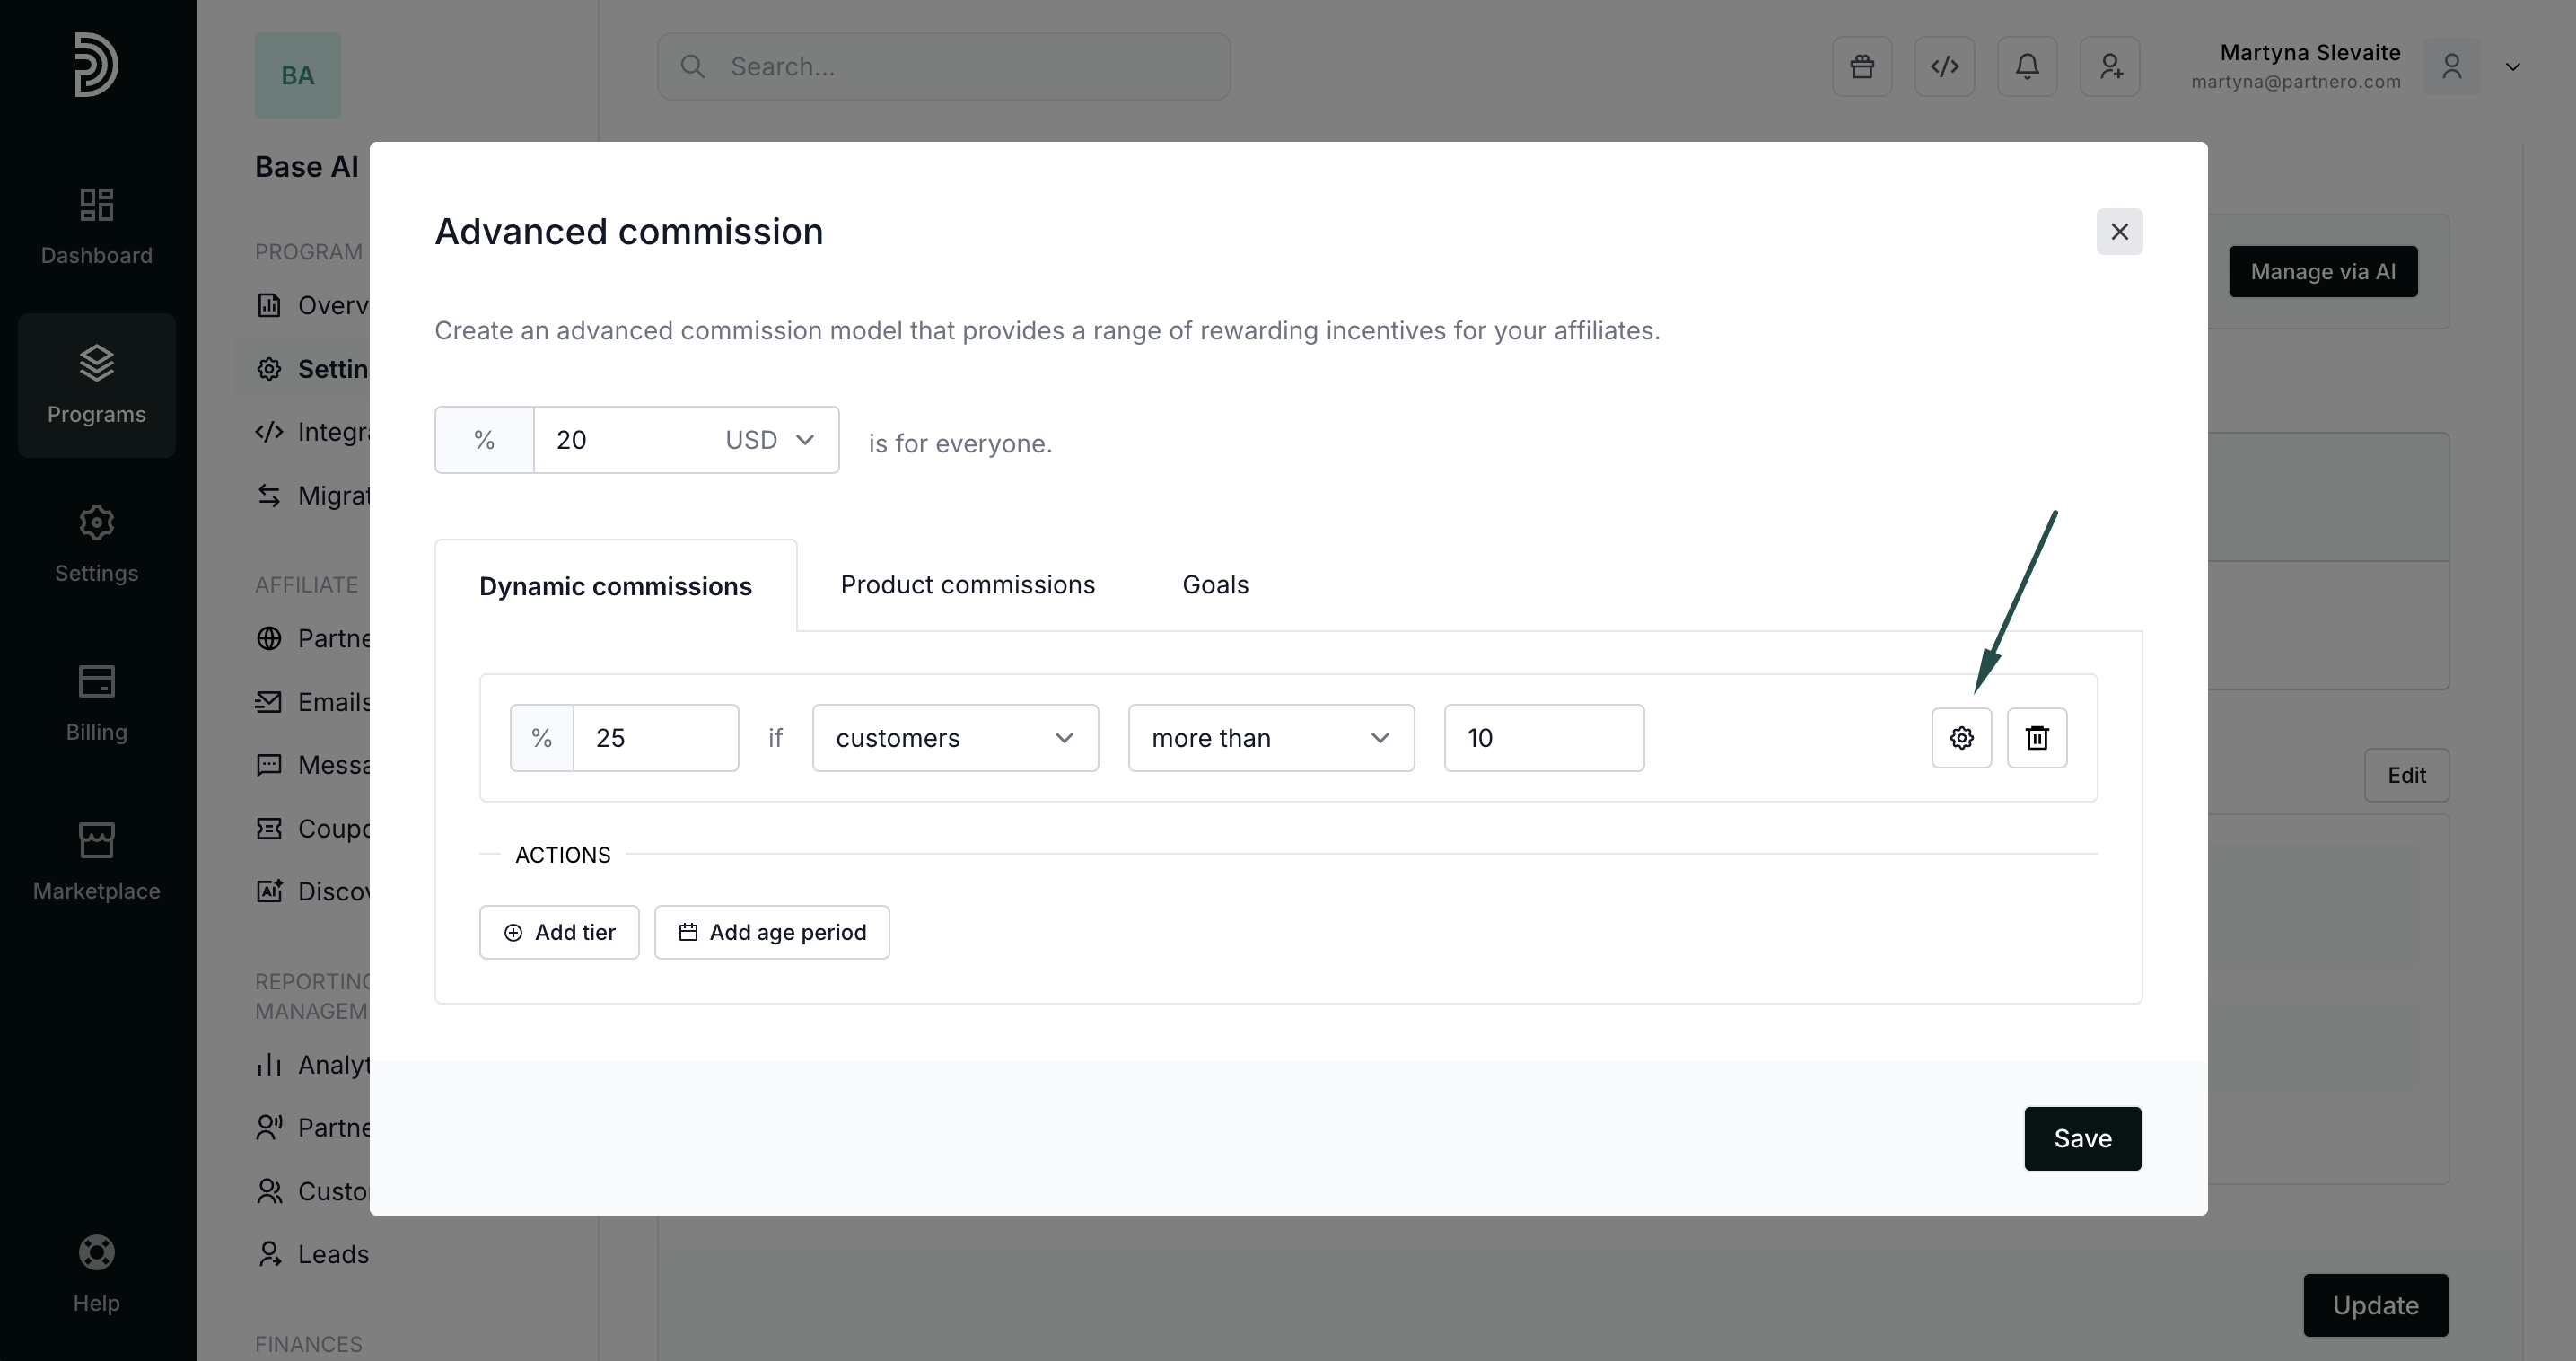
Task: Open Marketplace in the sidebar
Action: (x=96, y=861)
